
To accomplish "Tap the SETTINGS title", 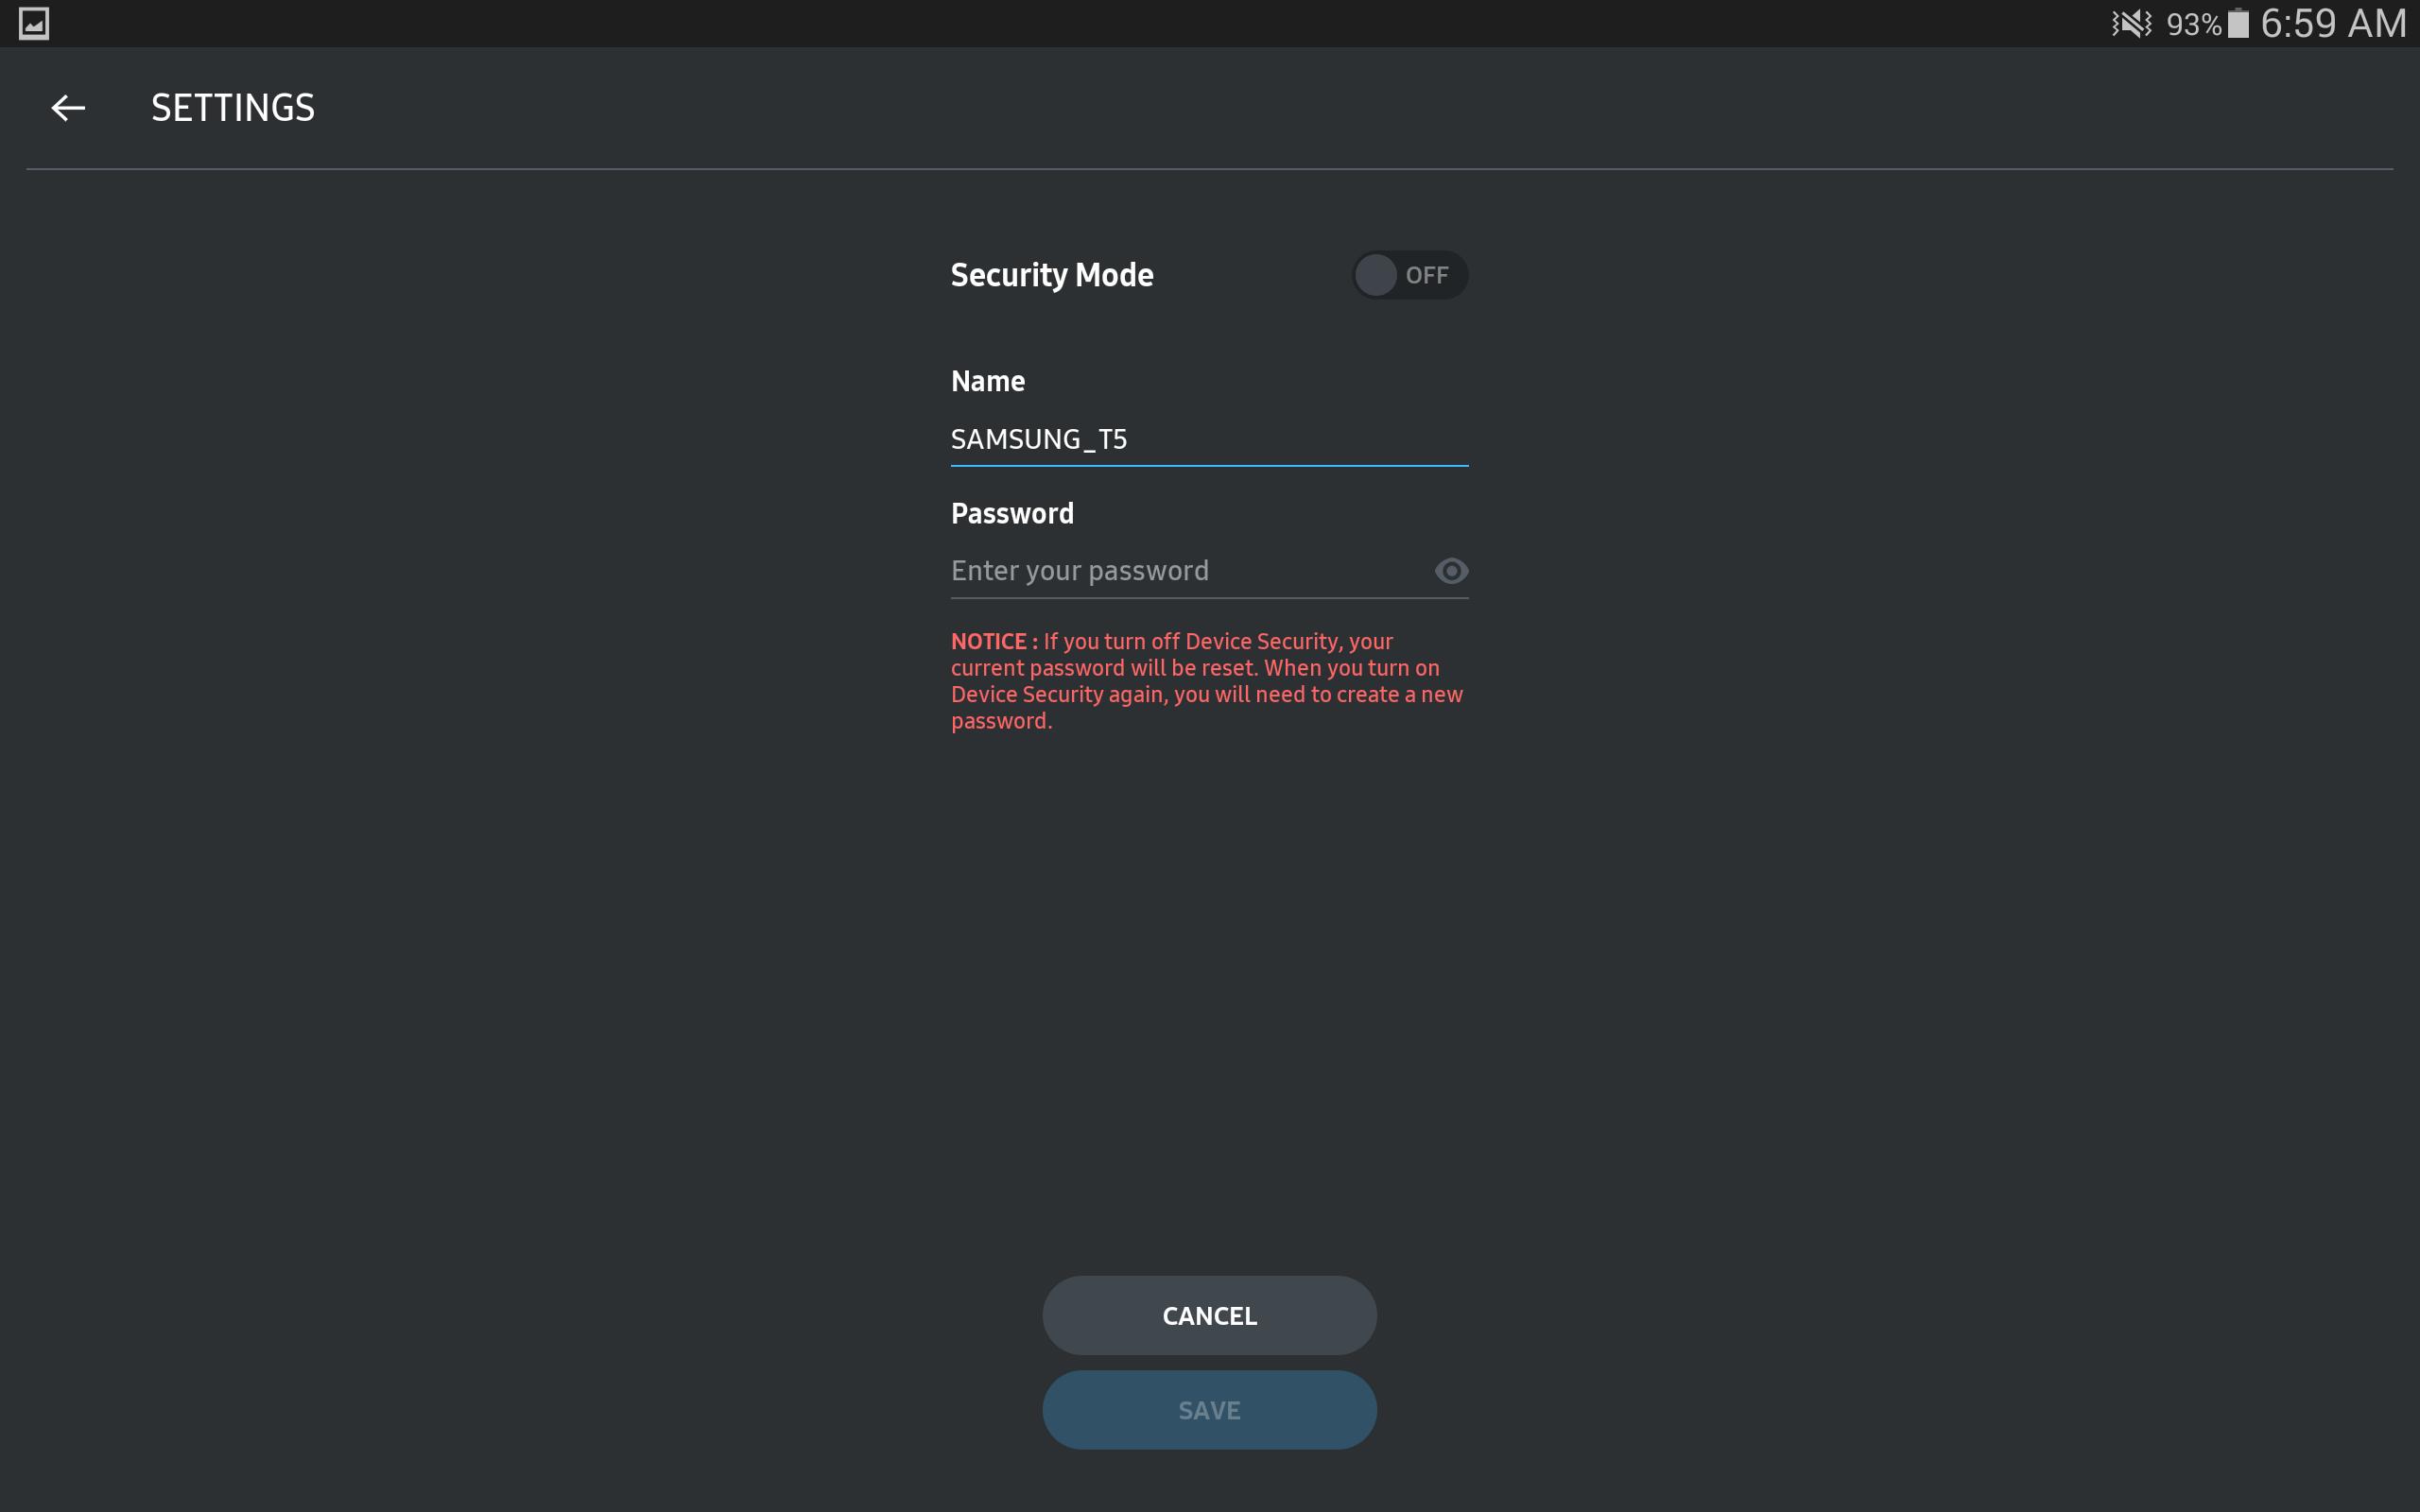I will coord(233,108).
